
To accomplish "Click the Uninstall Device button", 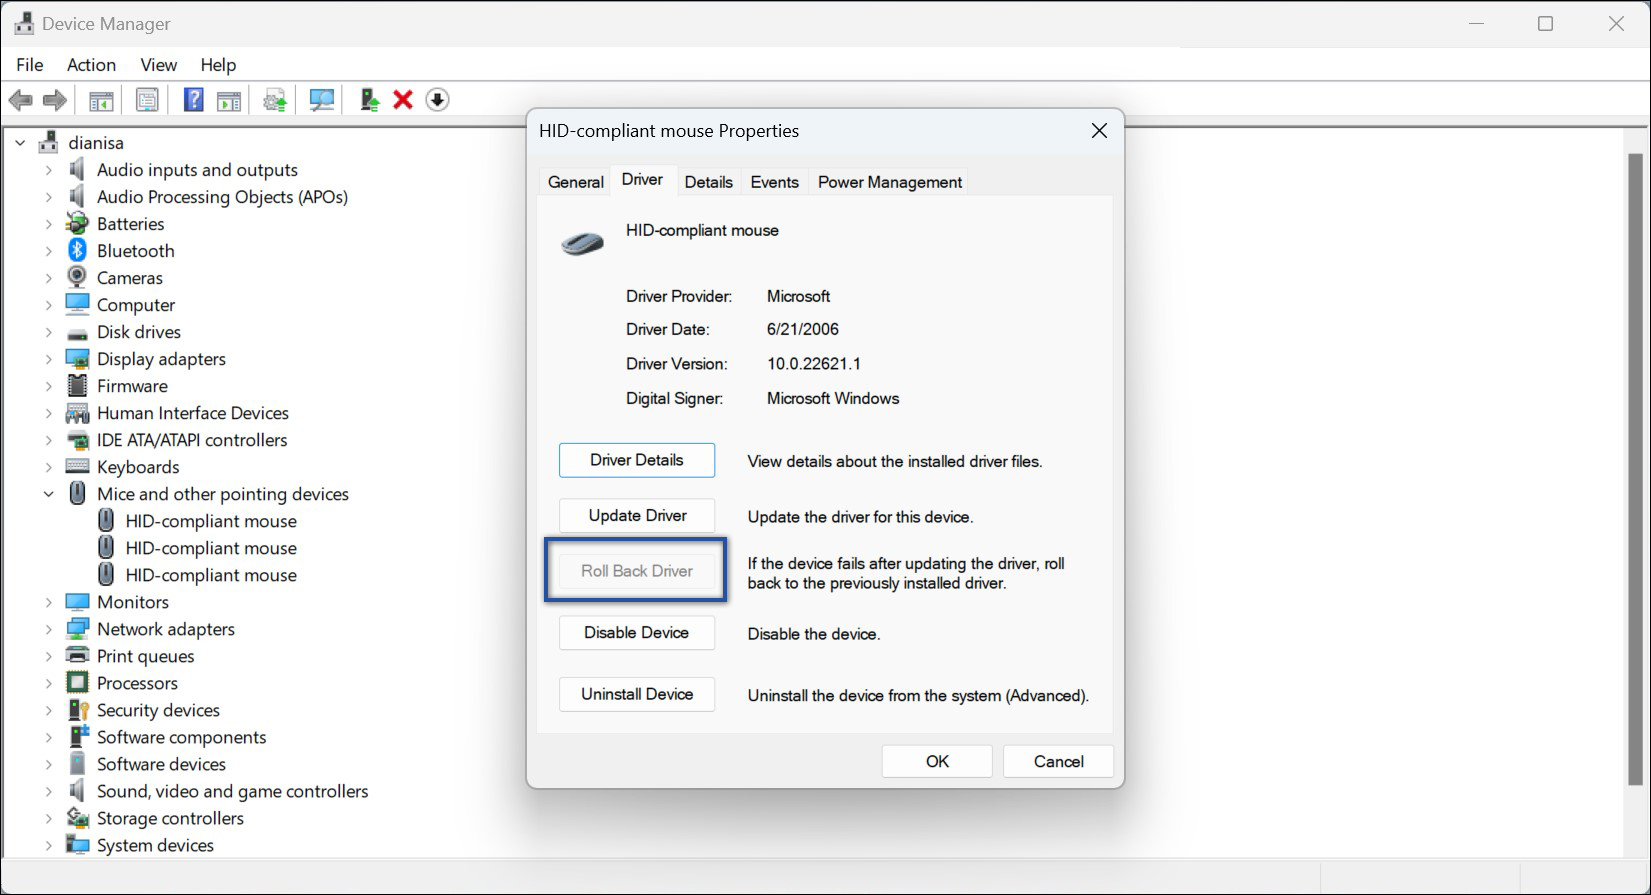I will (637, 694).
